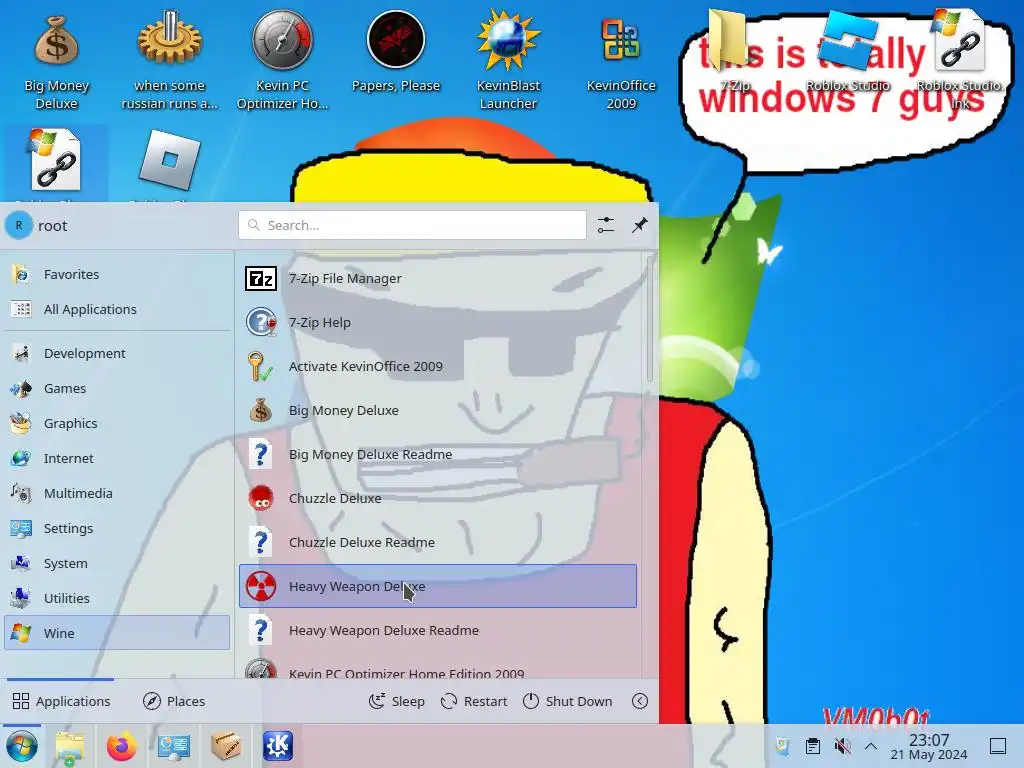The height and width of the screenshot is (768, 1024).
Task: Click the root user avatar
Action: [19, 225]
